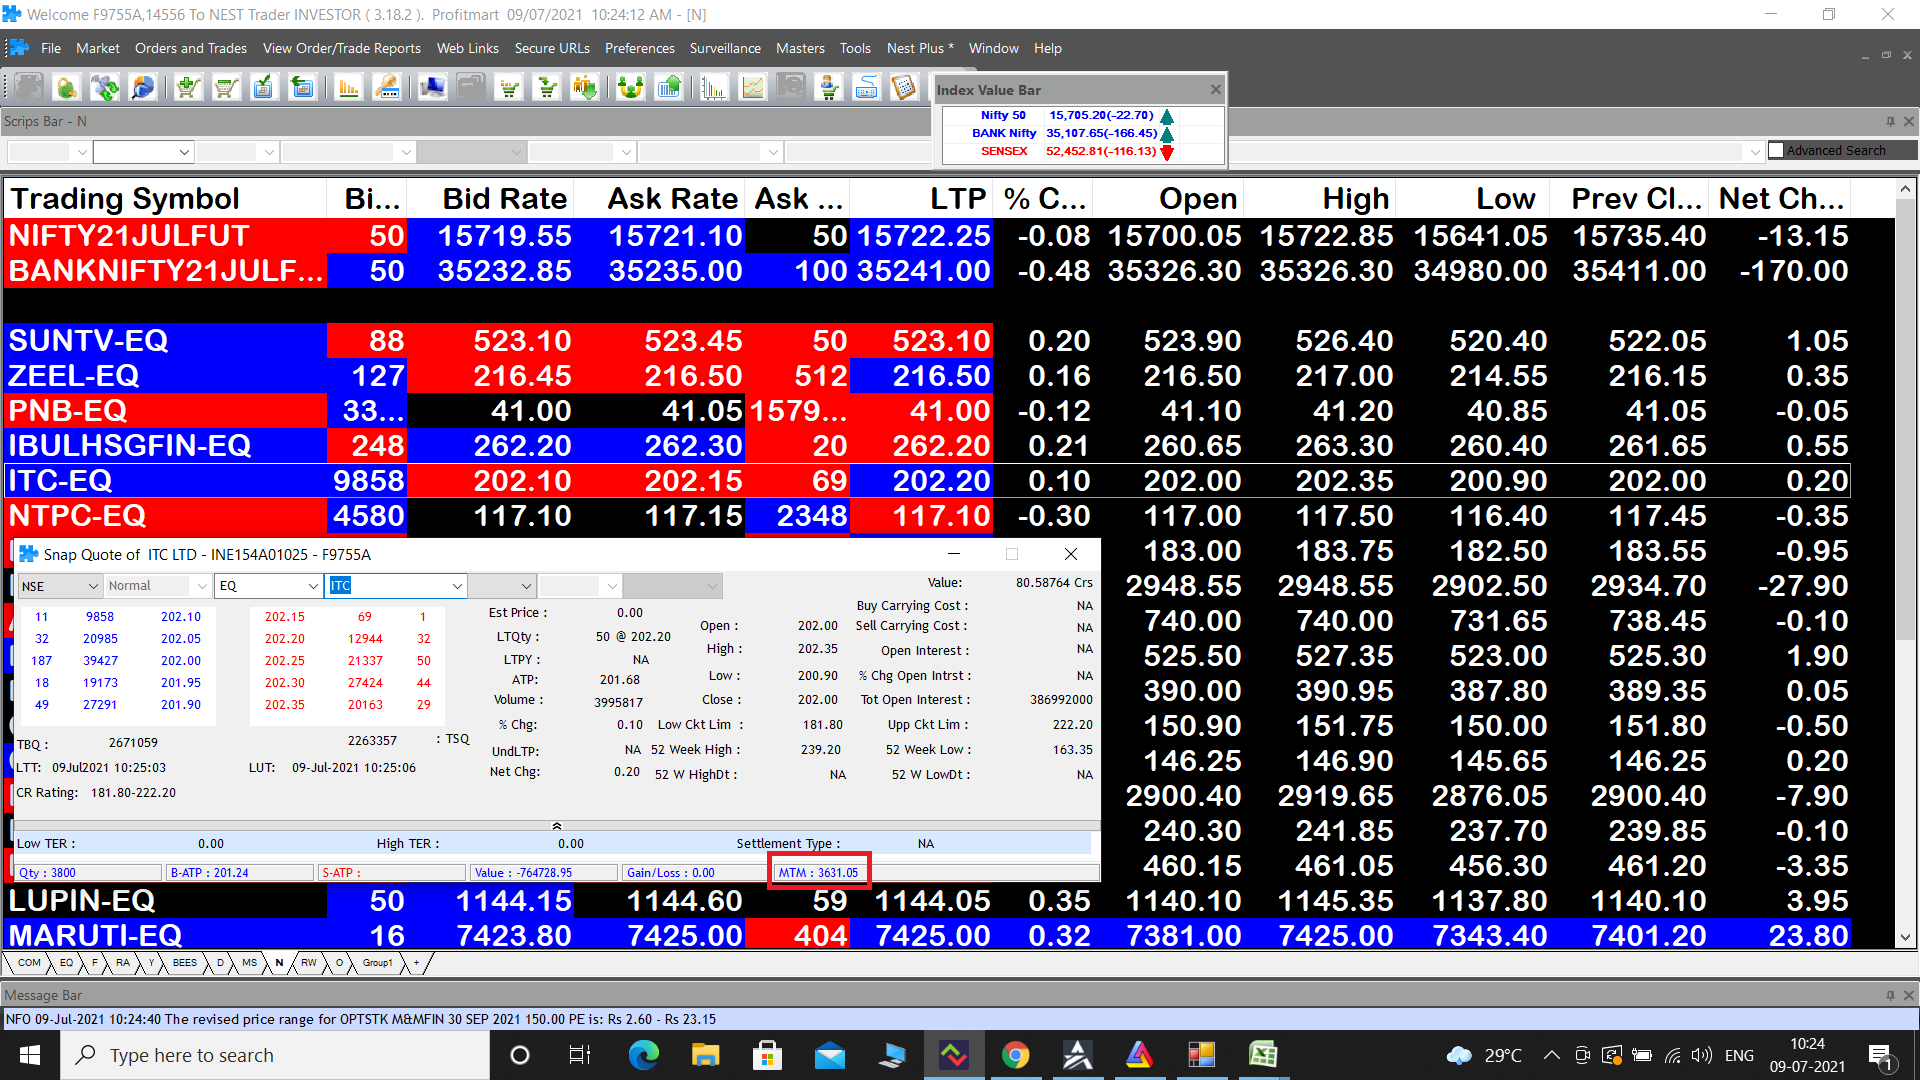Viewport: 1920px width, 1080px height.
Task: Launch Excel from the Windows taskbar
Action: [1262, 1055]
